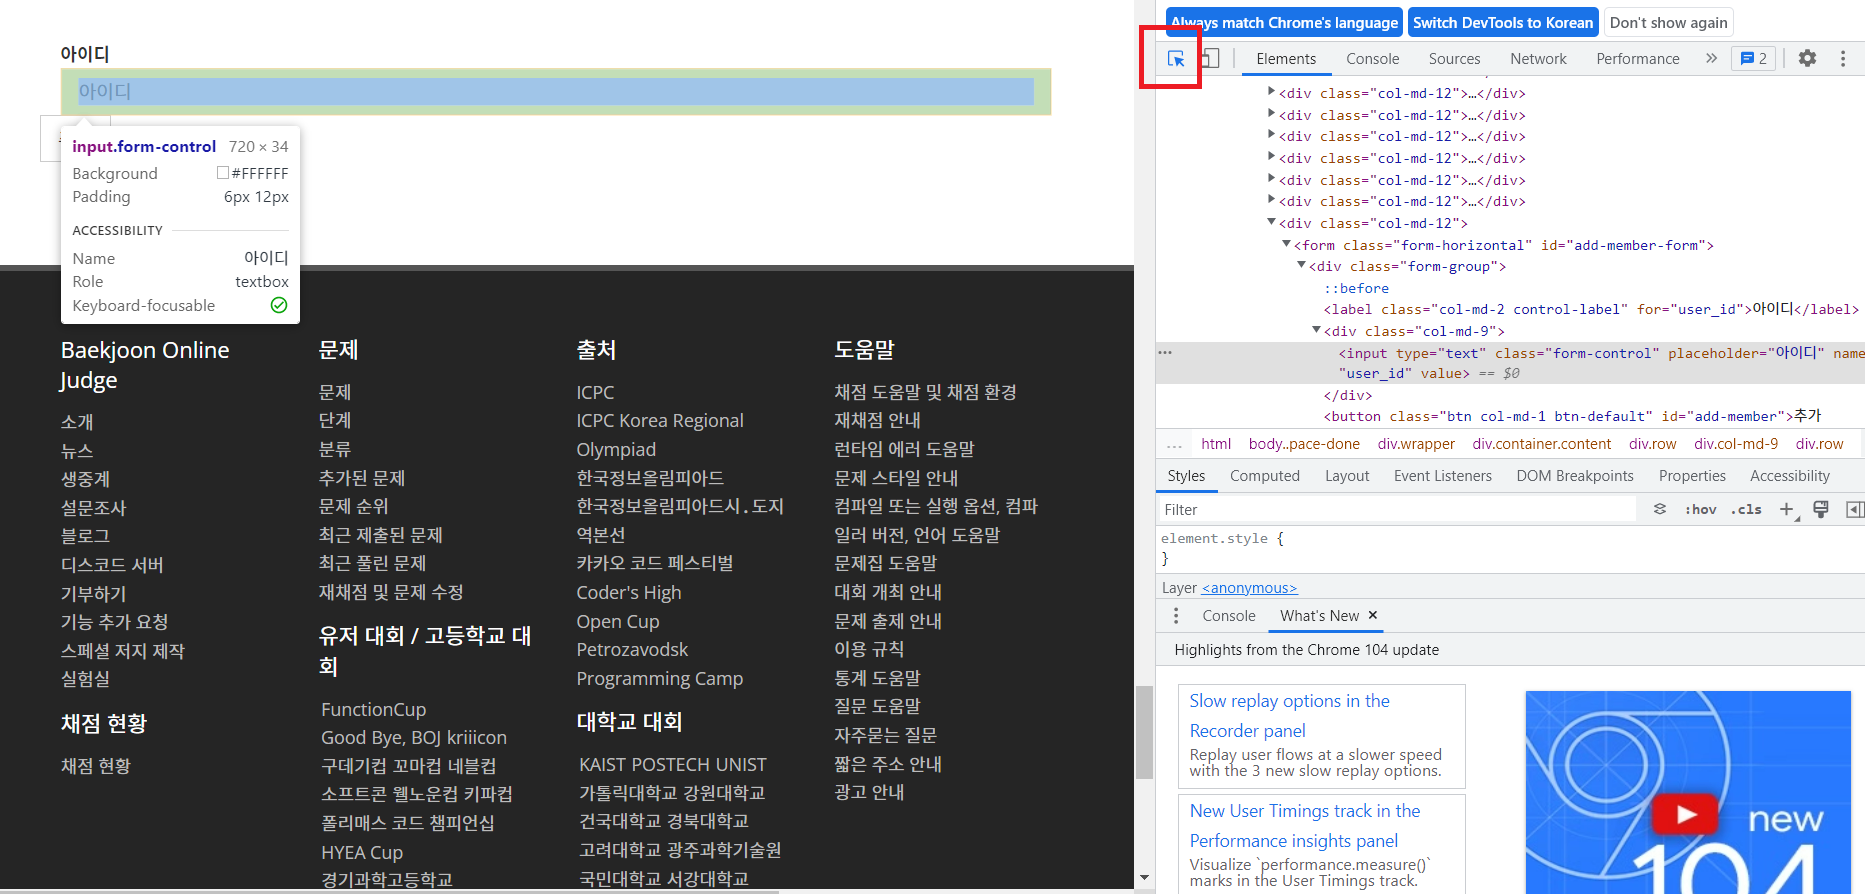Open Slow replay options article link
Viewport: 1865px width, 894px height.
(1289, 716)
